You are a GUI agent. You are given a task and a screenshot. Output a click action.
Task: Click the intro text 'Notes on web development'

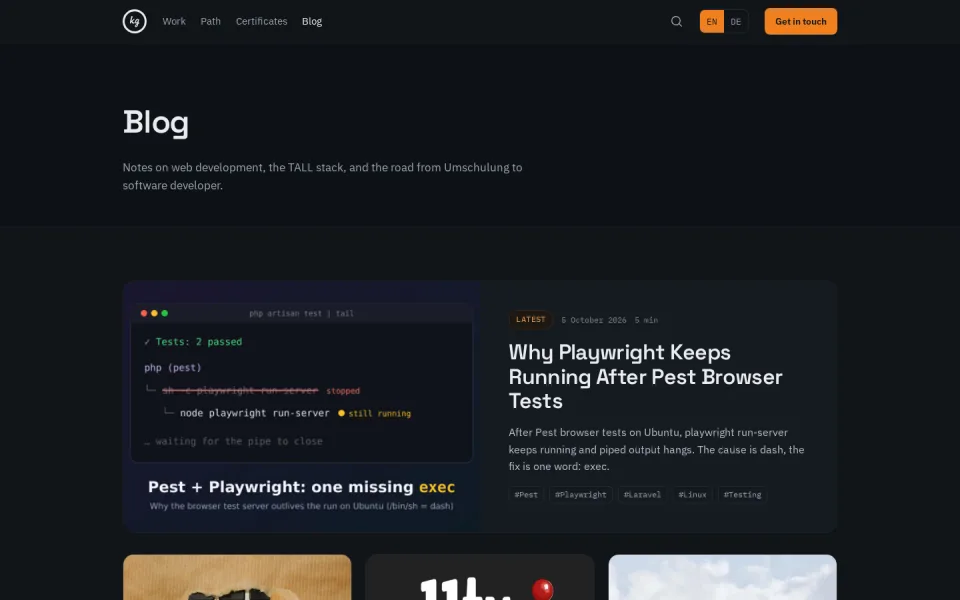click(x=322, y=176)
